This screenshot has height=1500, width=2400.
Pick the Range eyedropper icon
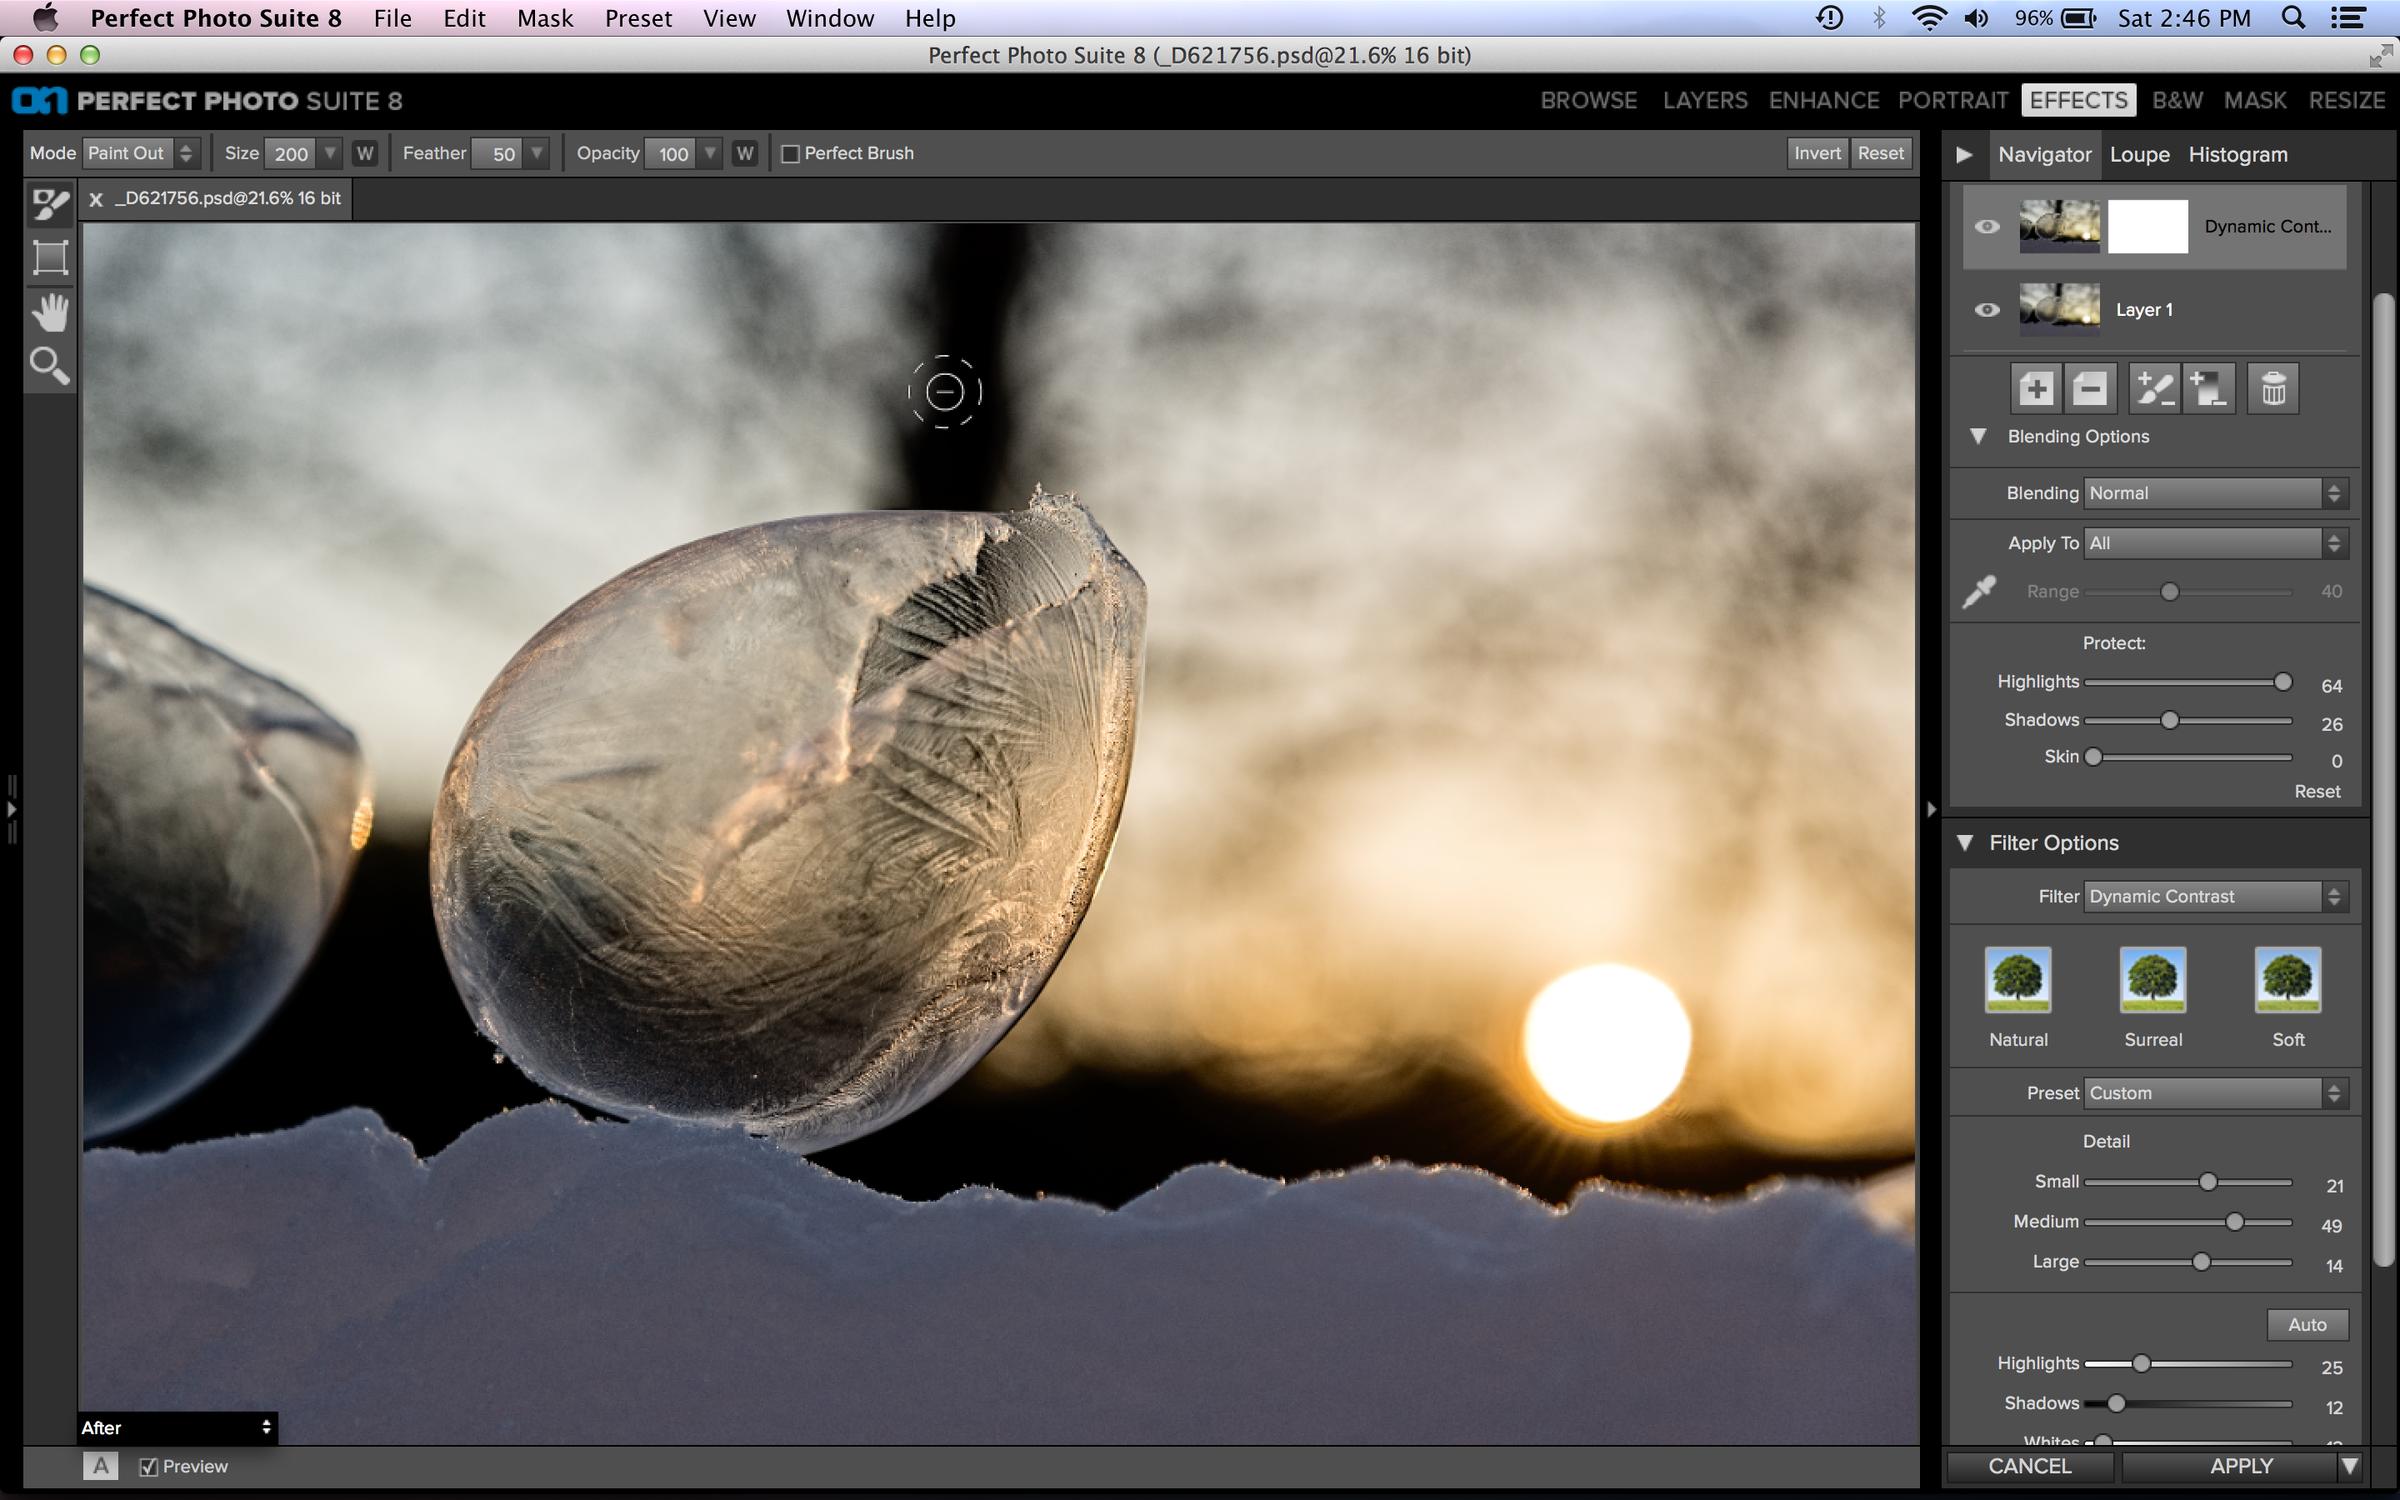tap(1979, 591)
